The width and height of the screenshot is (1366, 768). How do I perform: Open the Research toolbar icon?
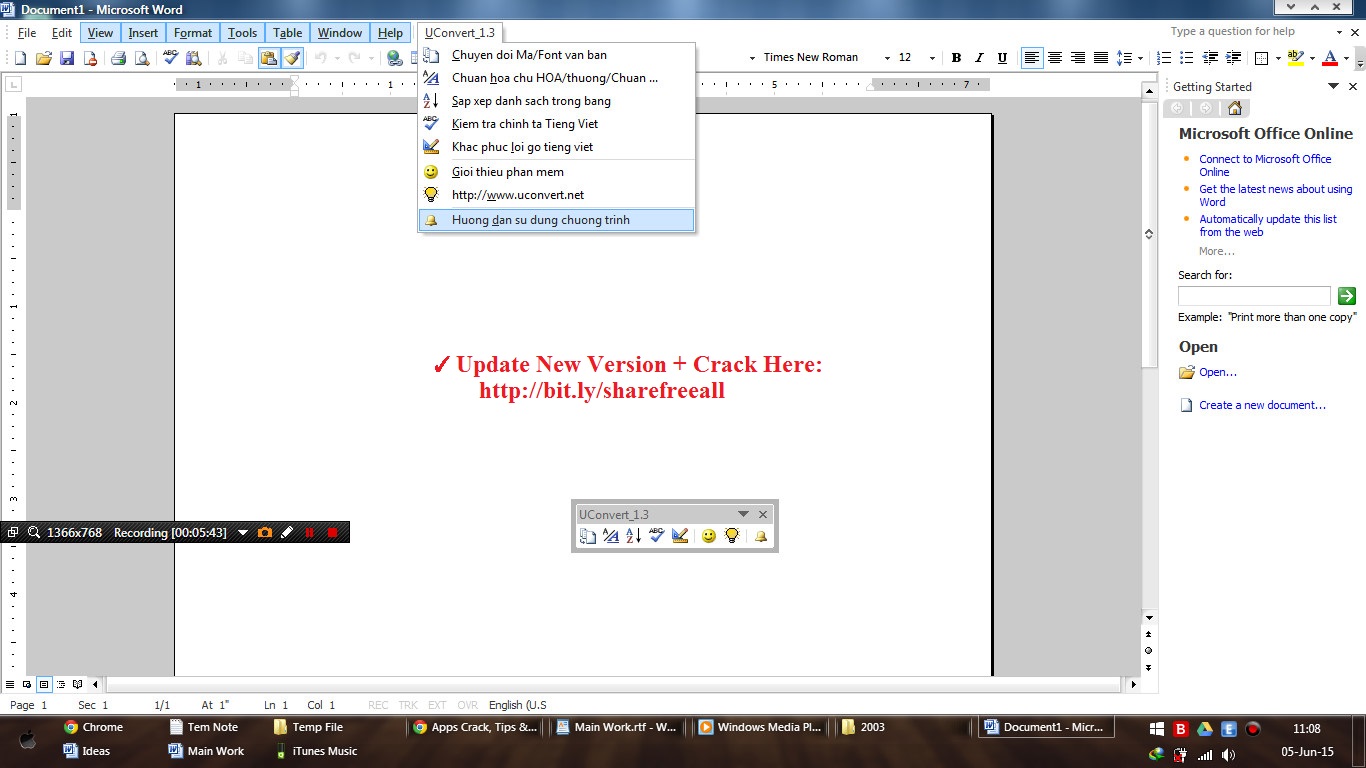[x=193, y=58]
